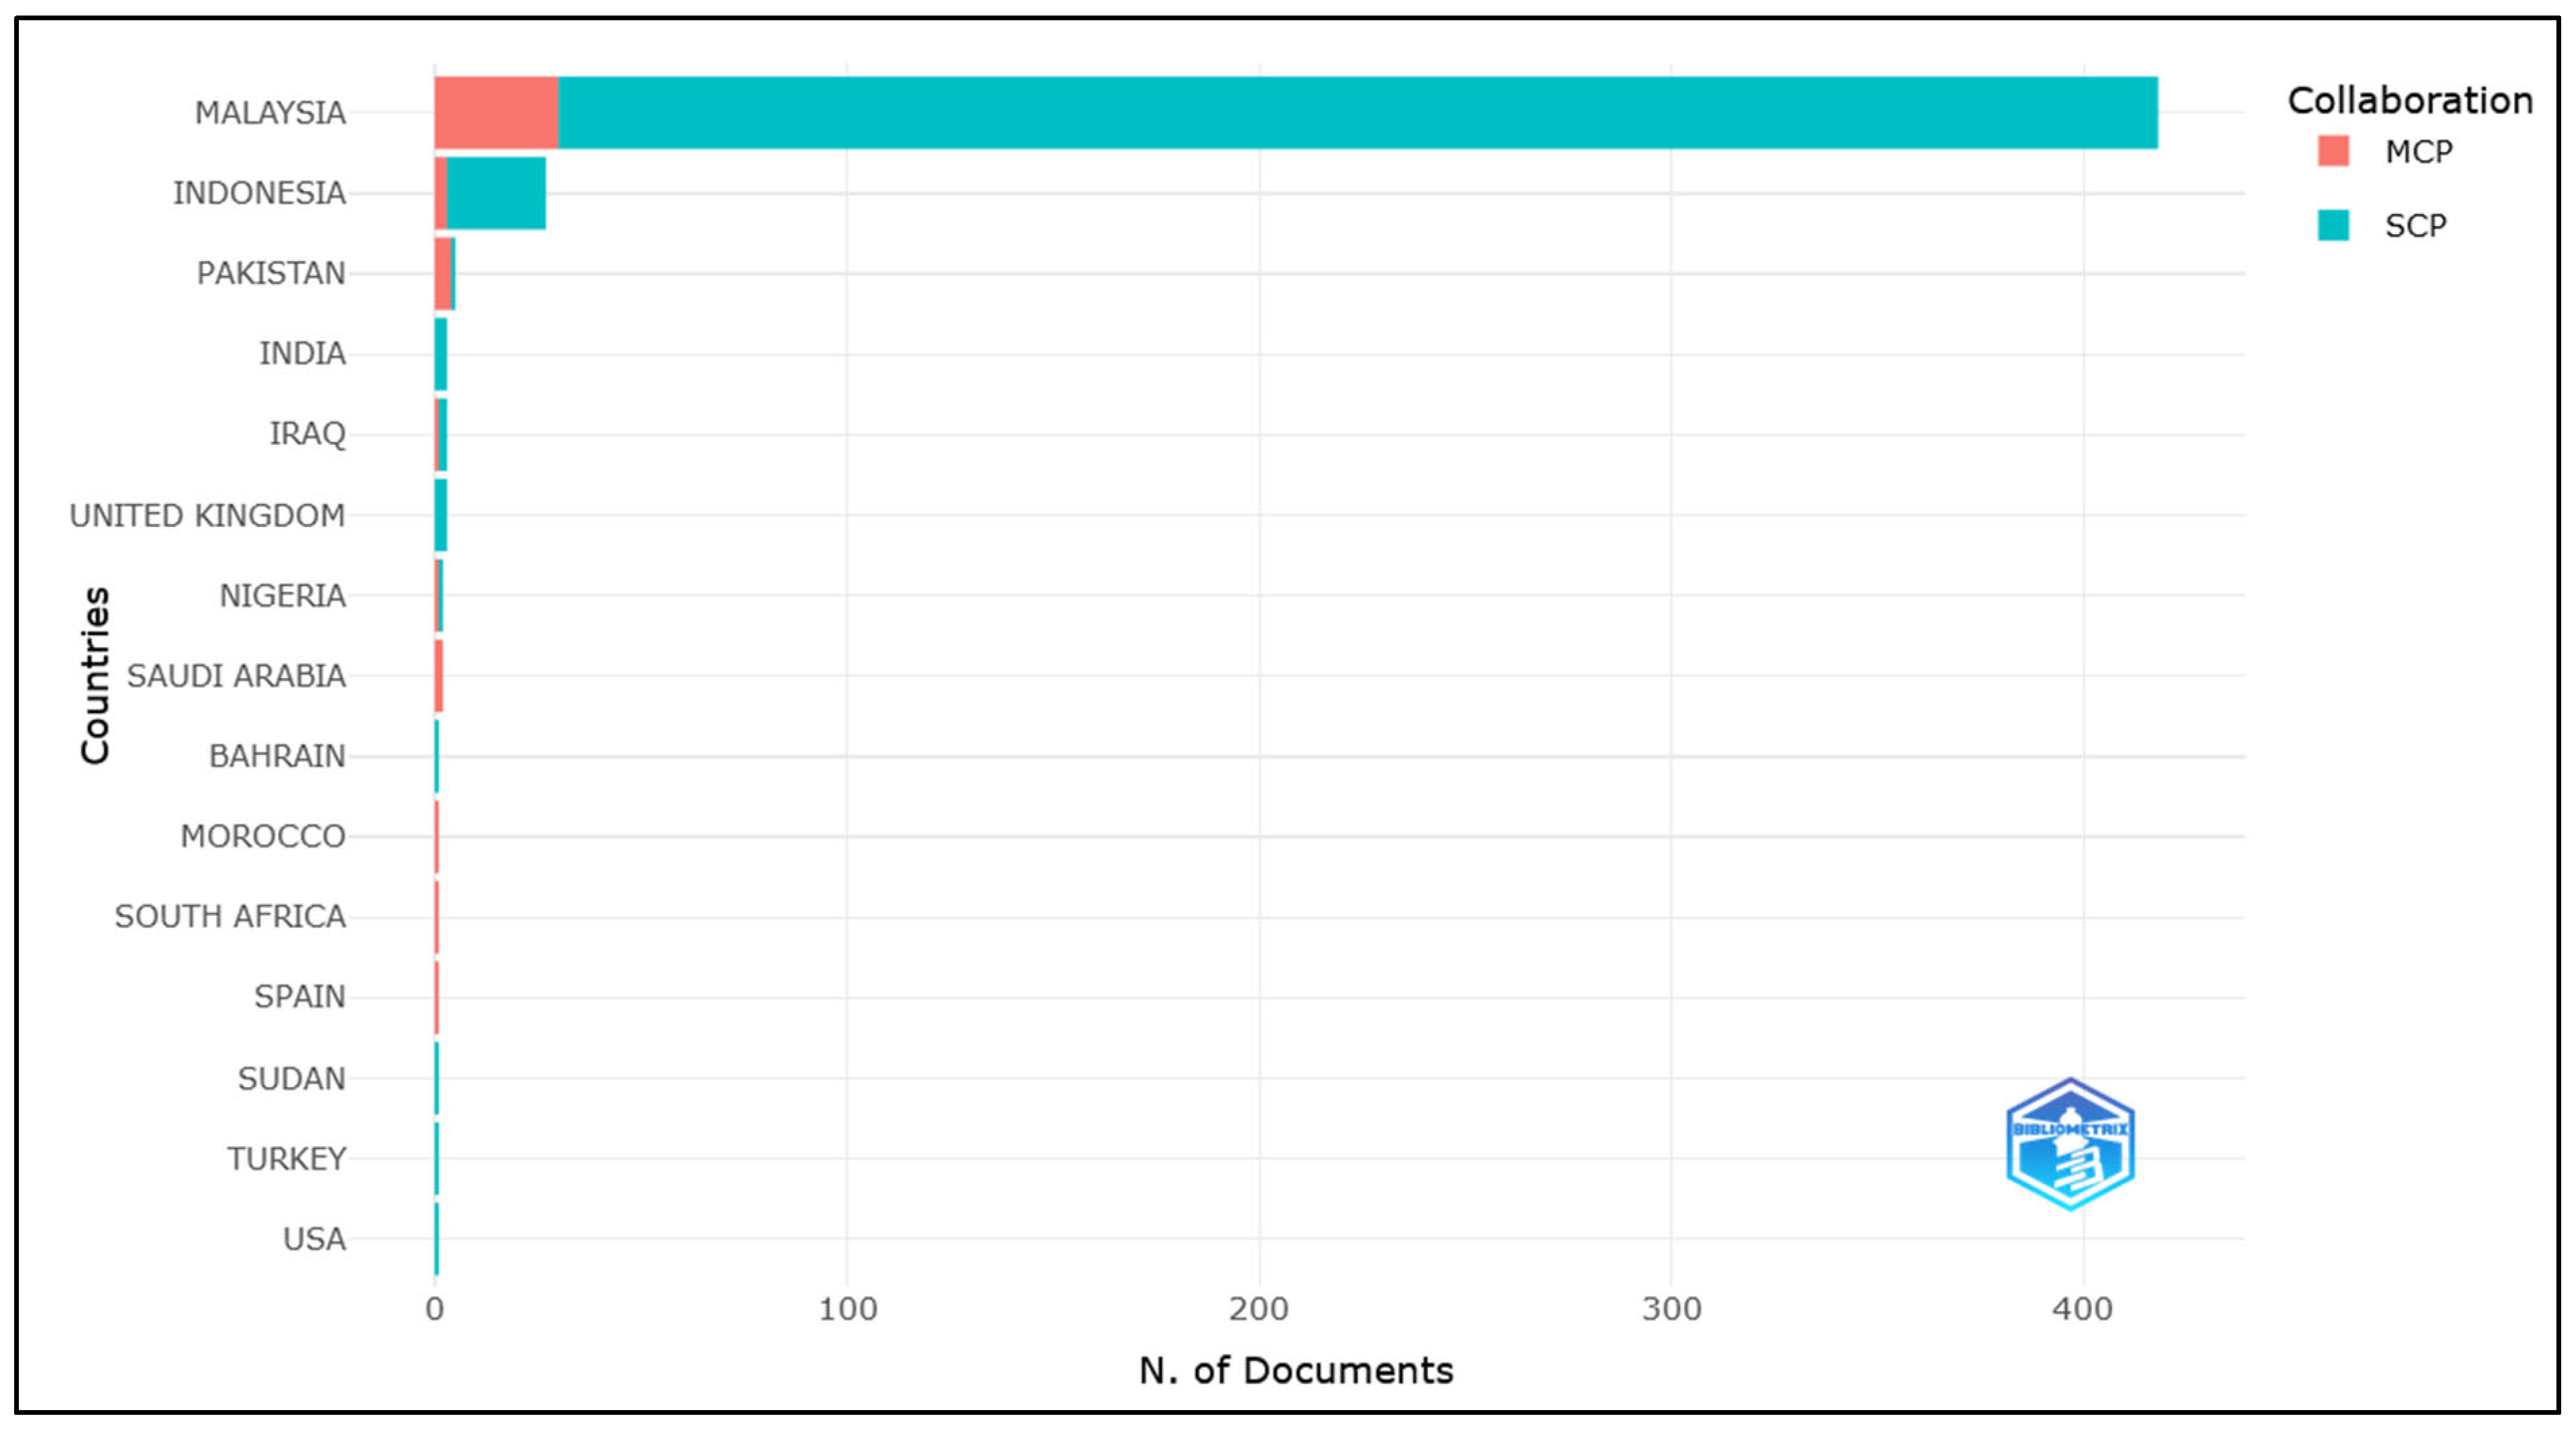Click the Countries axis title
The height and width of the screenshot is (1431, 2576).
coord(95,676)
